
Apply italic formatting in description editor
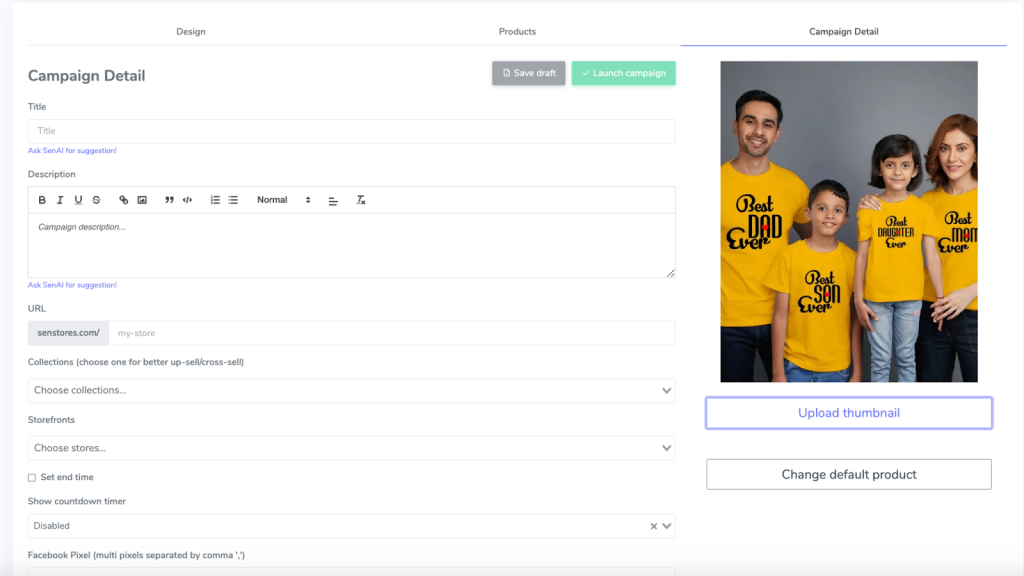[x=60, y=200]
